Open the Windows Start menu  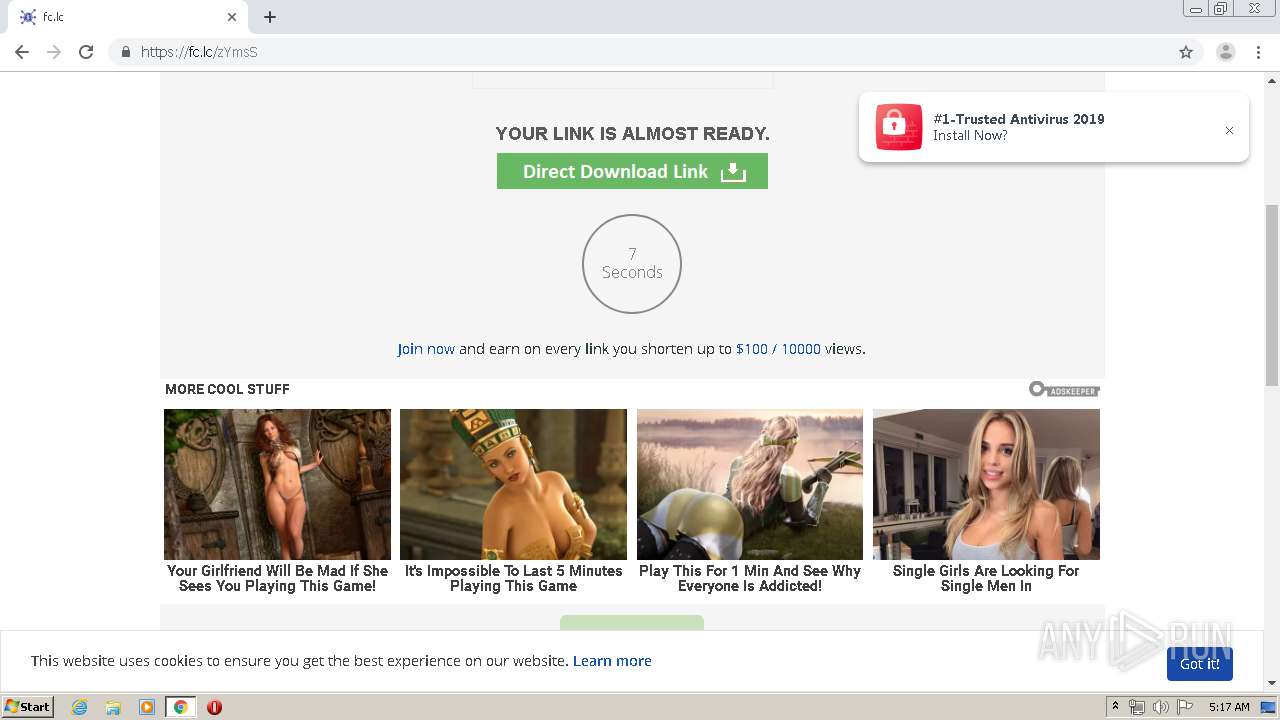(28, 707)
